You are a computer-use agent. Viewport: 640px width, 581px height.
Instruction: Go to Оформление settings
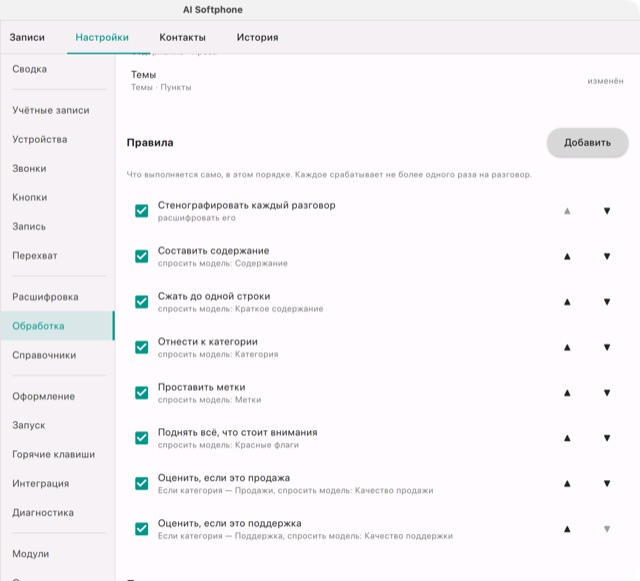click(57, 396)
